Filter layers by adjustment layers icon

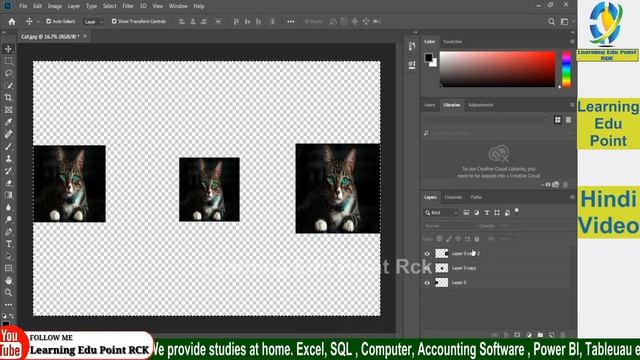coord(476,213)
